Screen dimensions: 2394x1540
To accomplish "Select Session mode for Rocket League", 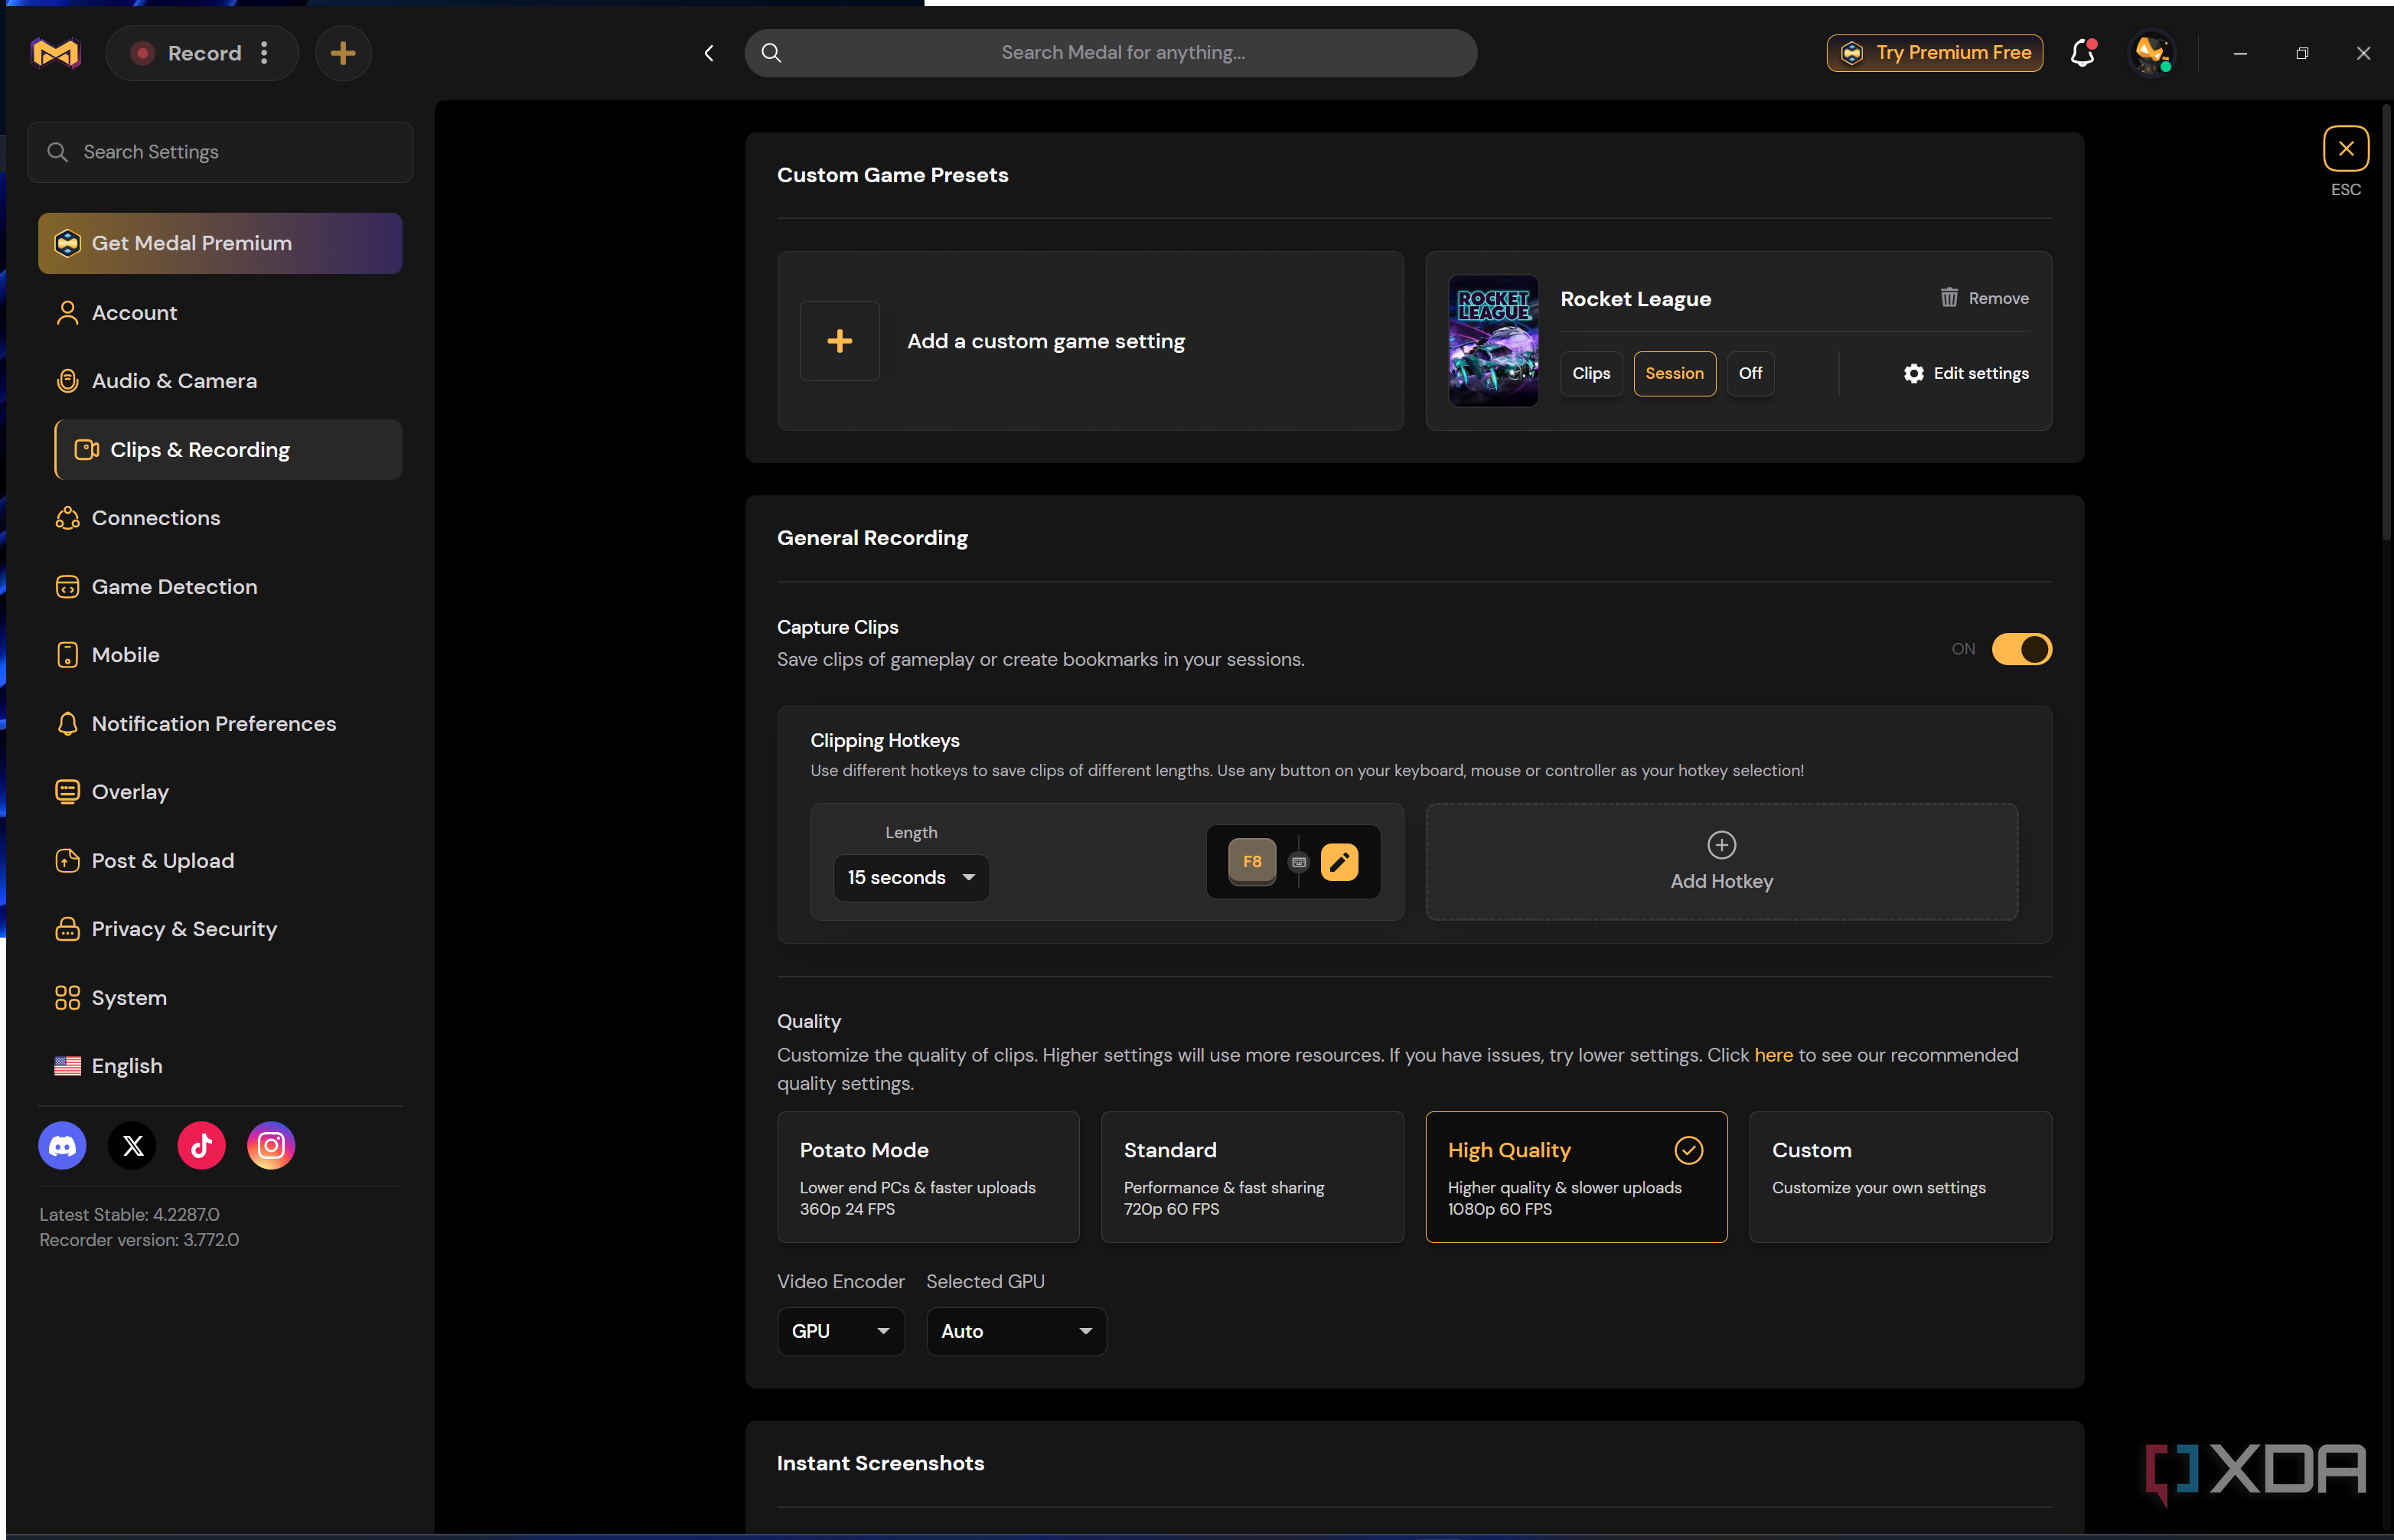I will coord(1675,373).
